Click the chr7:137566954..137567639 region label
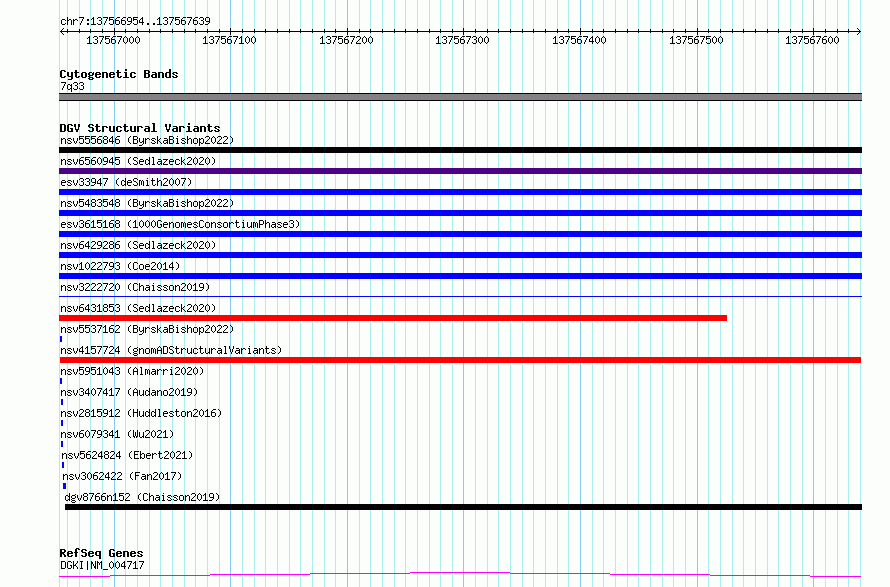This screenshot has width=890, height=587. point(135,21)
